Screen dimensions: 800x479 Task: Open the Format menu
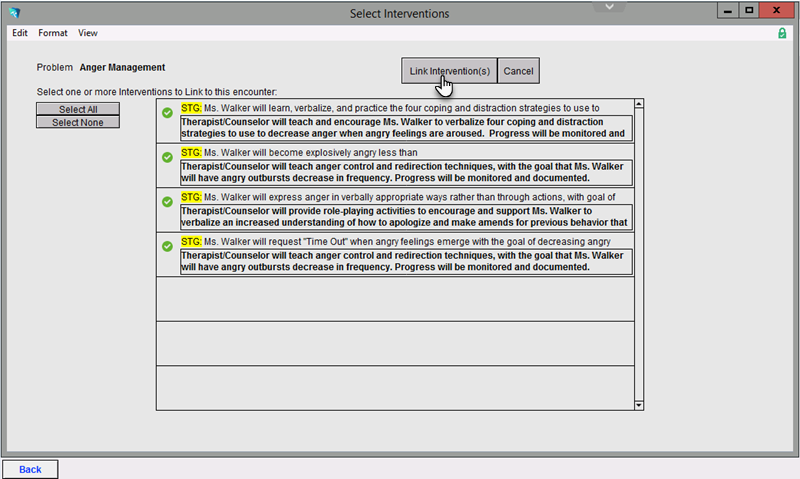(53, 33)
